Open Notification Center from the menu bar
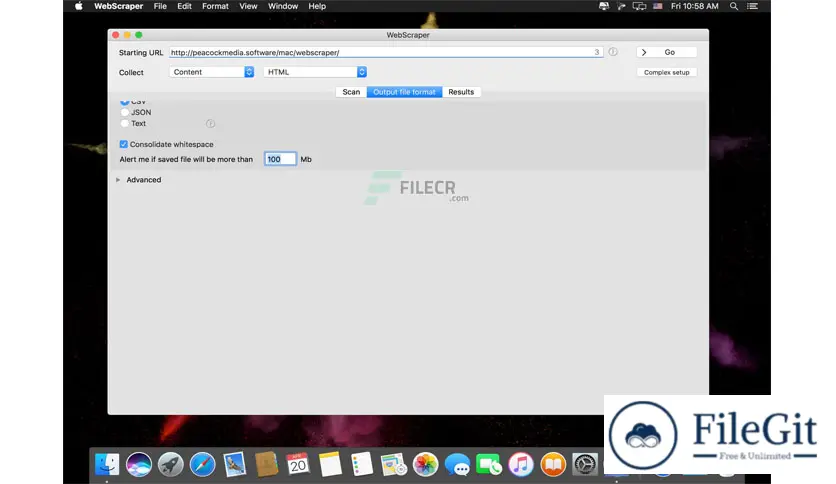 pos(752,6)
